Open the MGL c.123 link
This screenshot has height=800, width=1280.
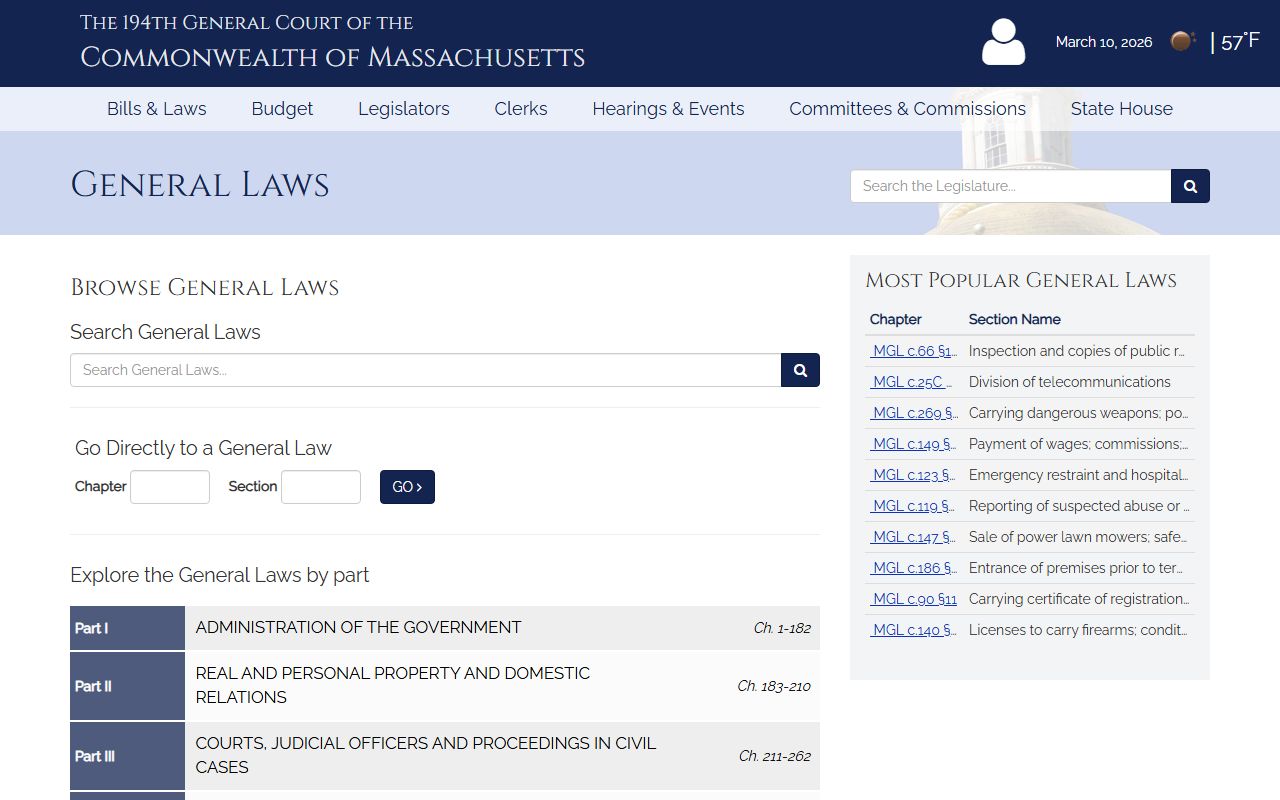point(912,475)
